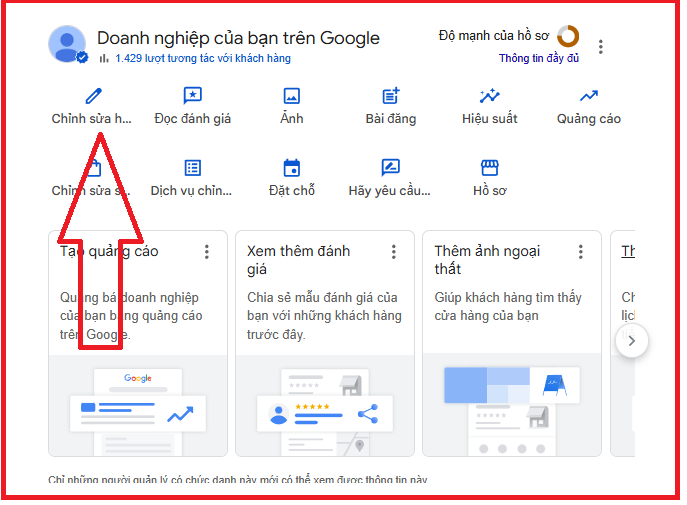Open Hãy yêu cầu đánh giá icon

390,168
